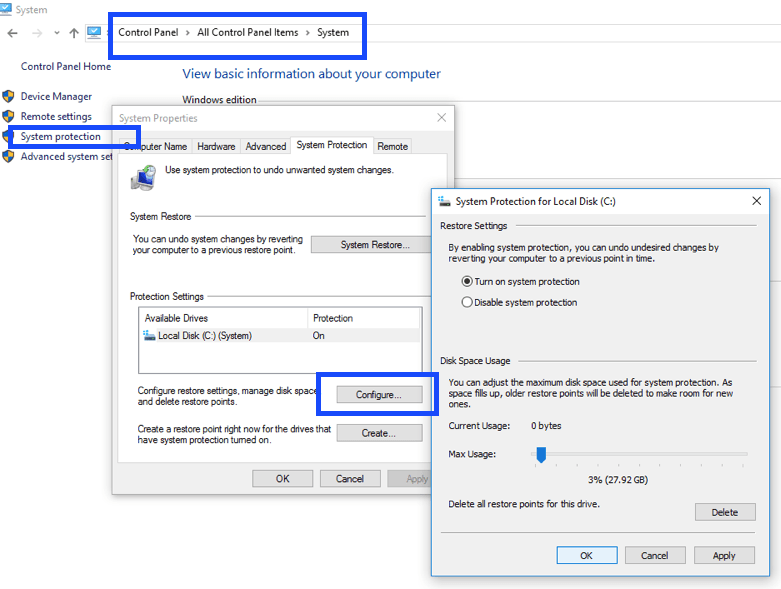Viewport: 781px width, 589px height.
Task: Select Disable system protection radio button
Action: tap(467, 302)
